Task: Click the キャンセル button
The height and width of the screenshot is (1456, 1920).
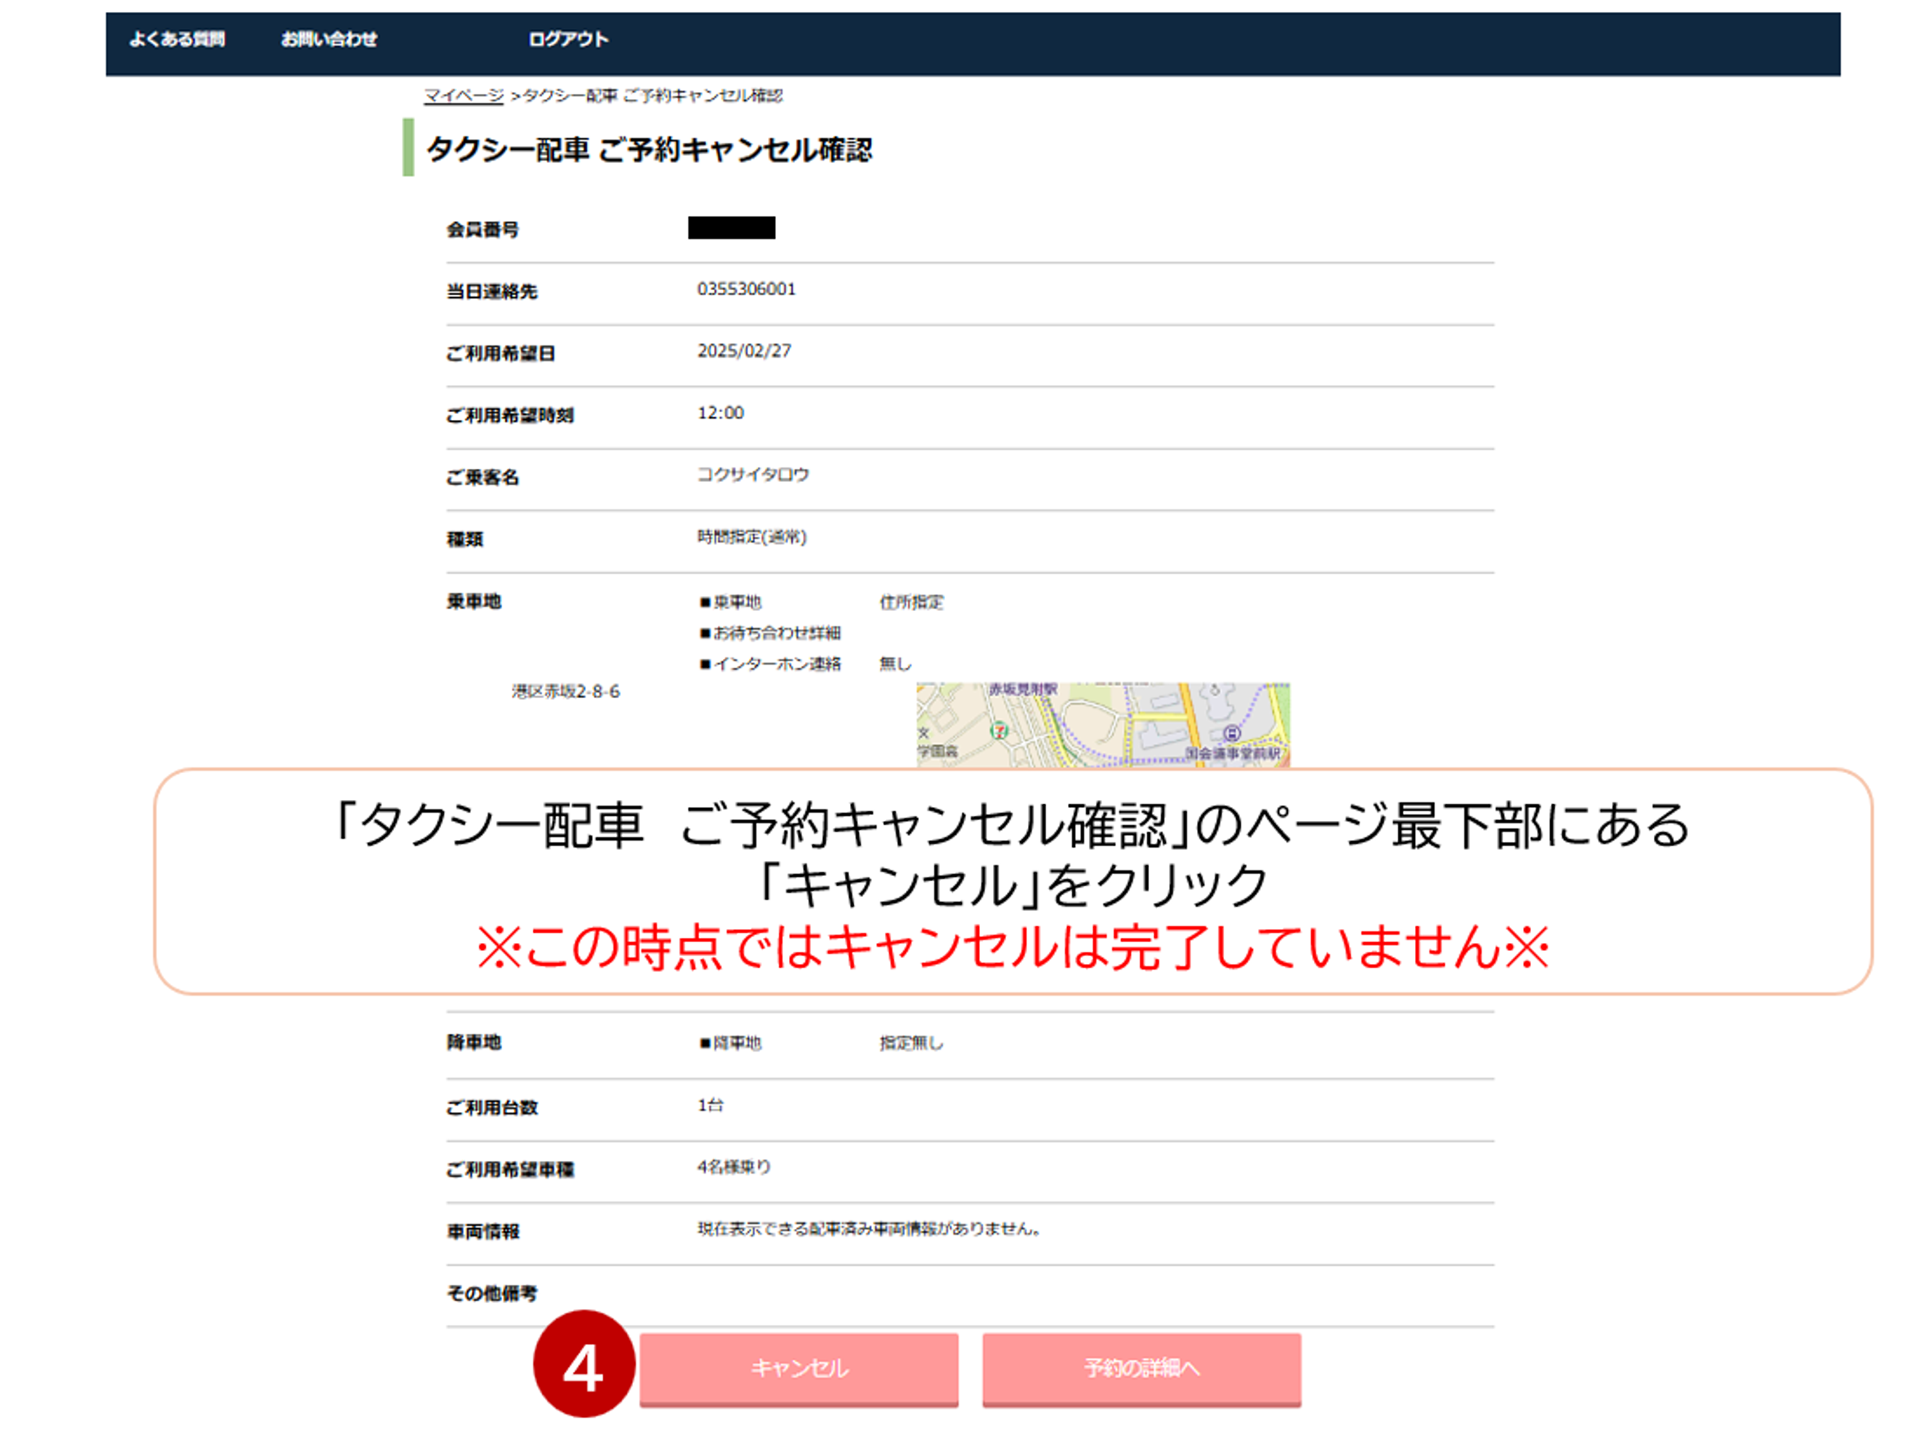Action: click(799, 1369)
